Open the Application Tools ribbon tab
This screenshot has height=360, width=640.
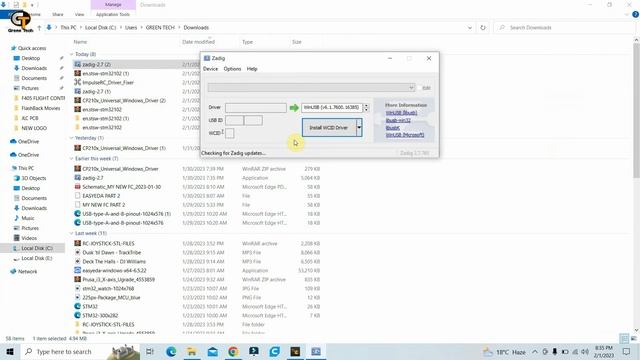[x=113, y=14]
